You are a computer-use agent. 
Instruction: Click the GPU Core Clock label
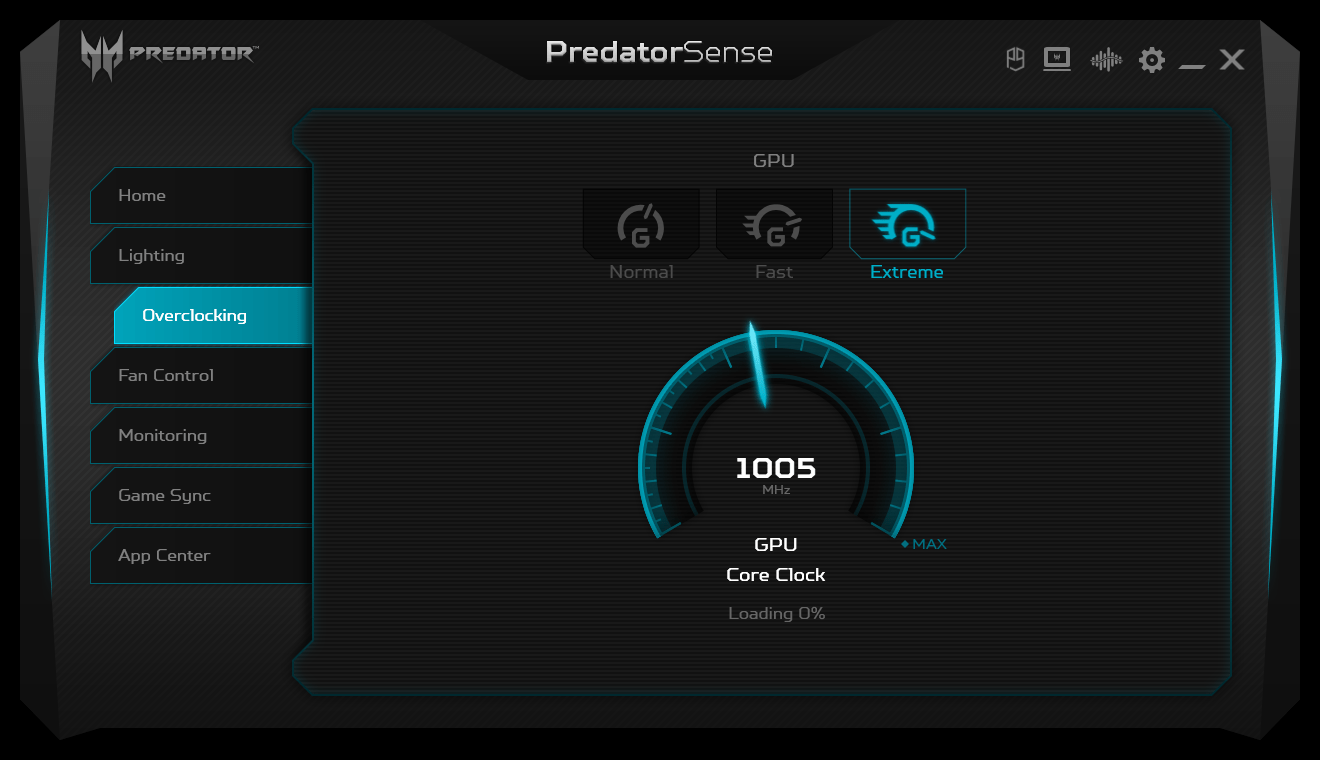776,560
